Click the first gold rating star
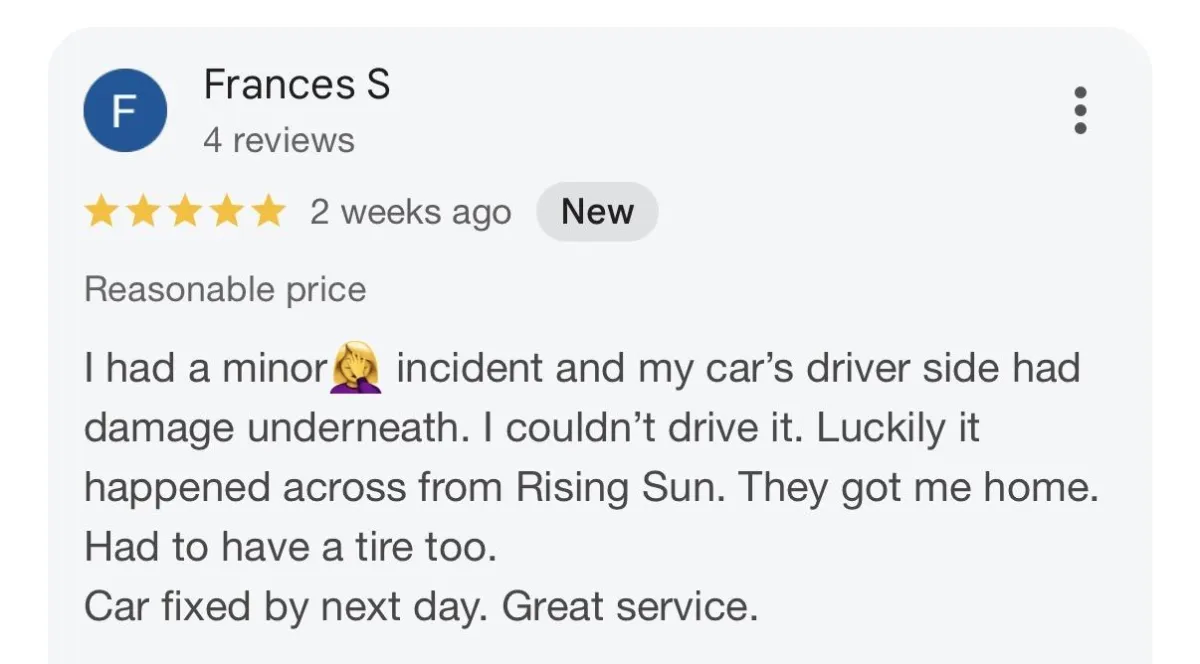This screenshot has height=664, width=1200. 100,212
